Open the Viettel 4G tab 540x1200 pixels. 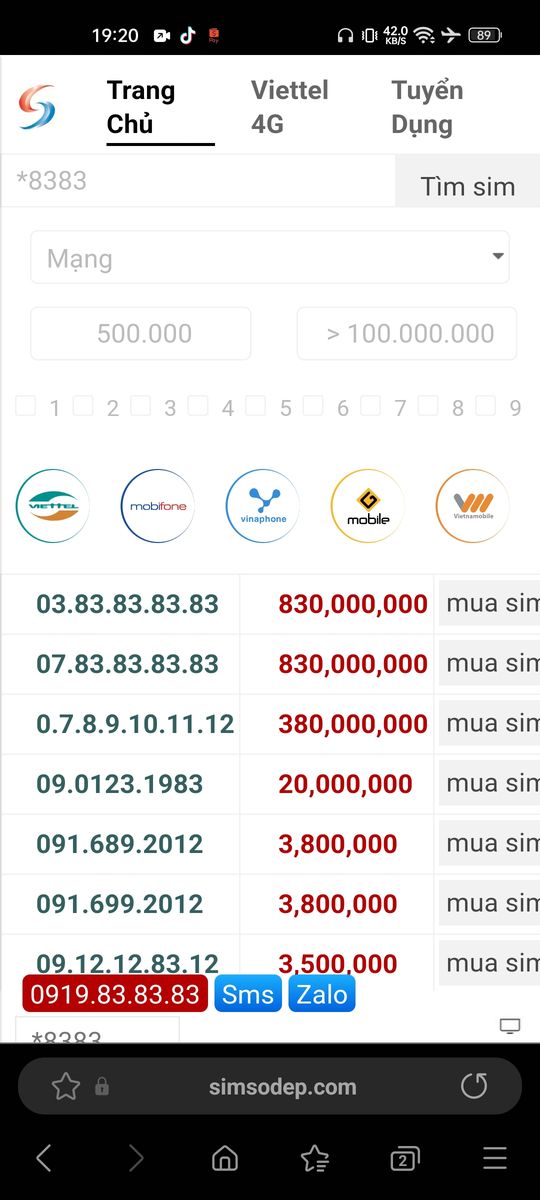(x=290, y=107)
